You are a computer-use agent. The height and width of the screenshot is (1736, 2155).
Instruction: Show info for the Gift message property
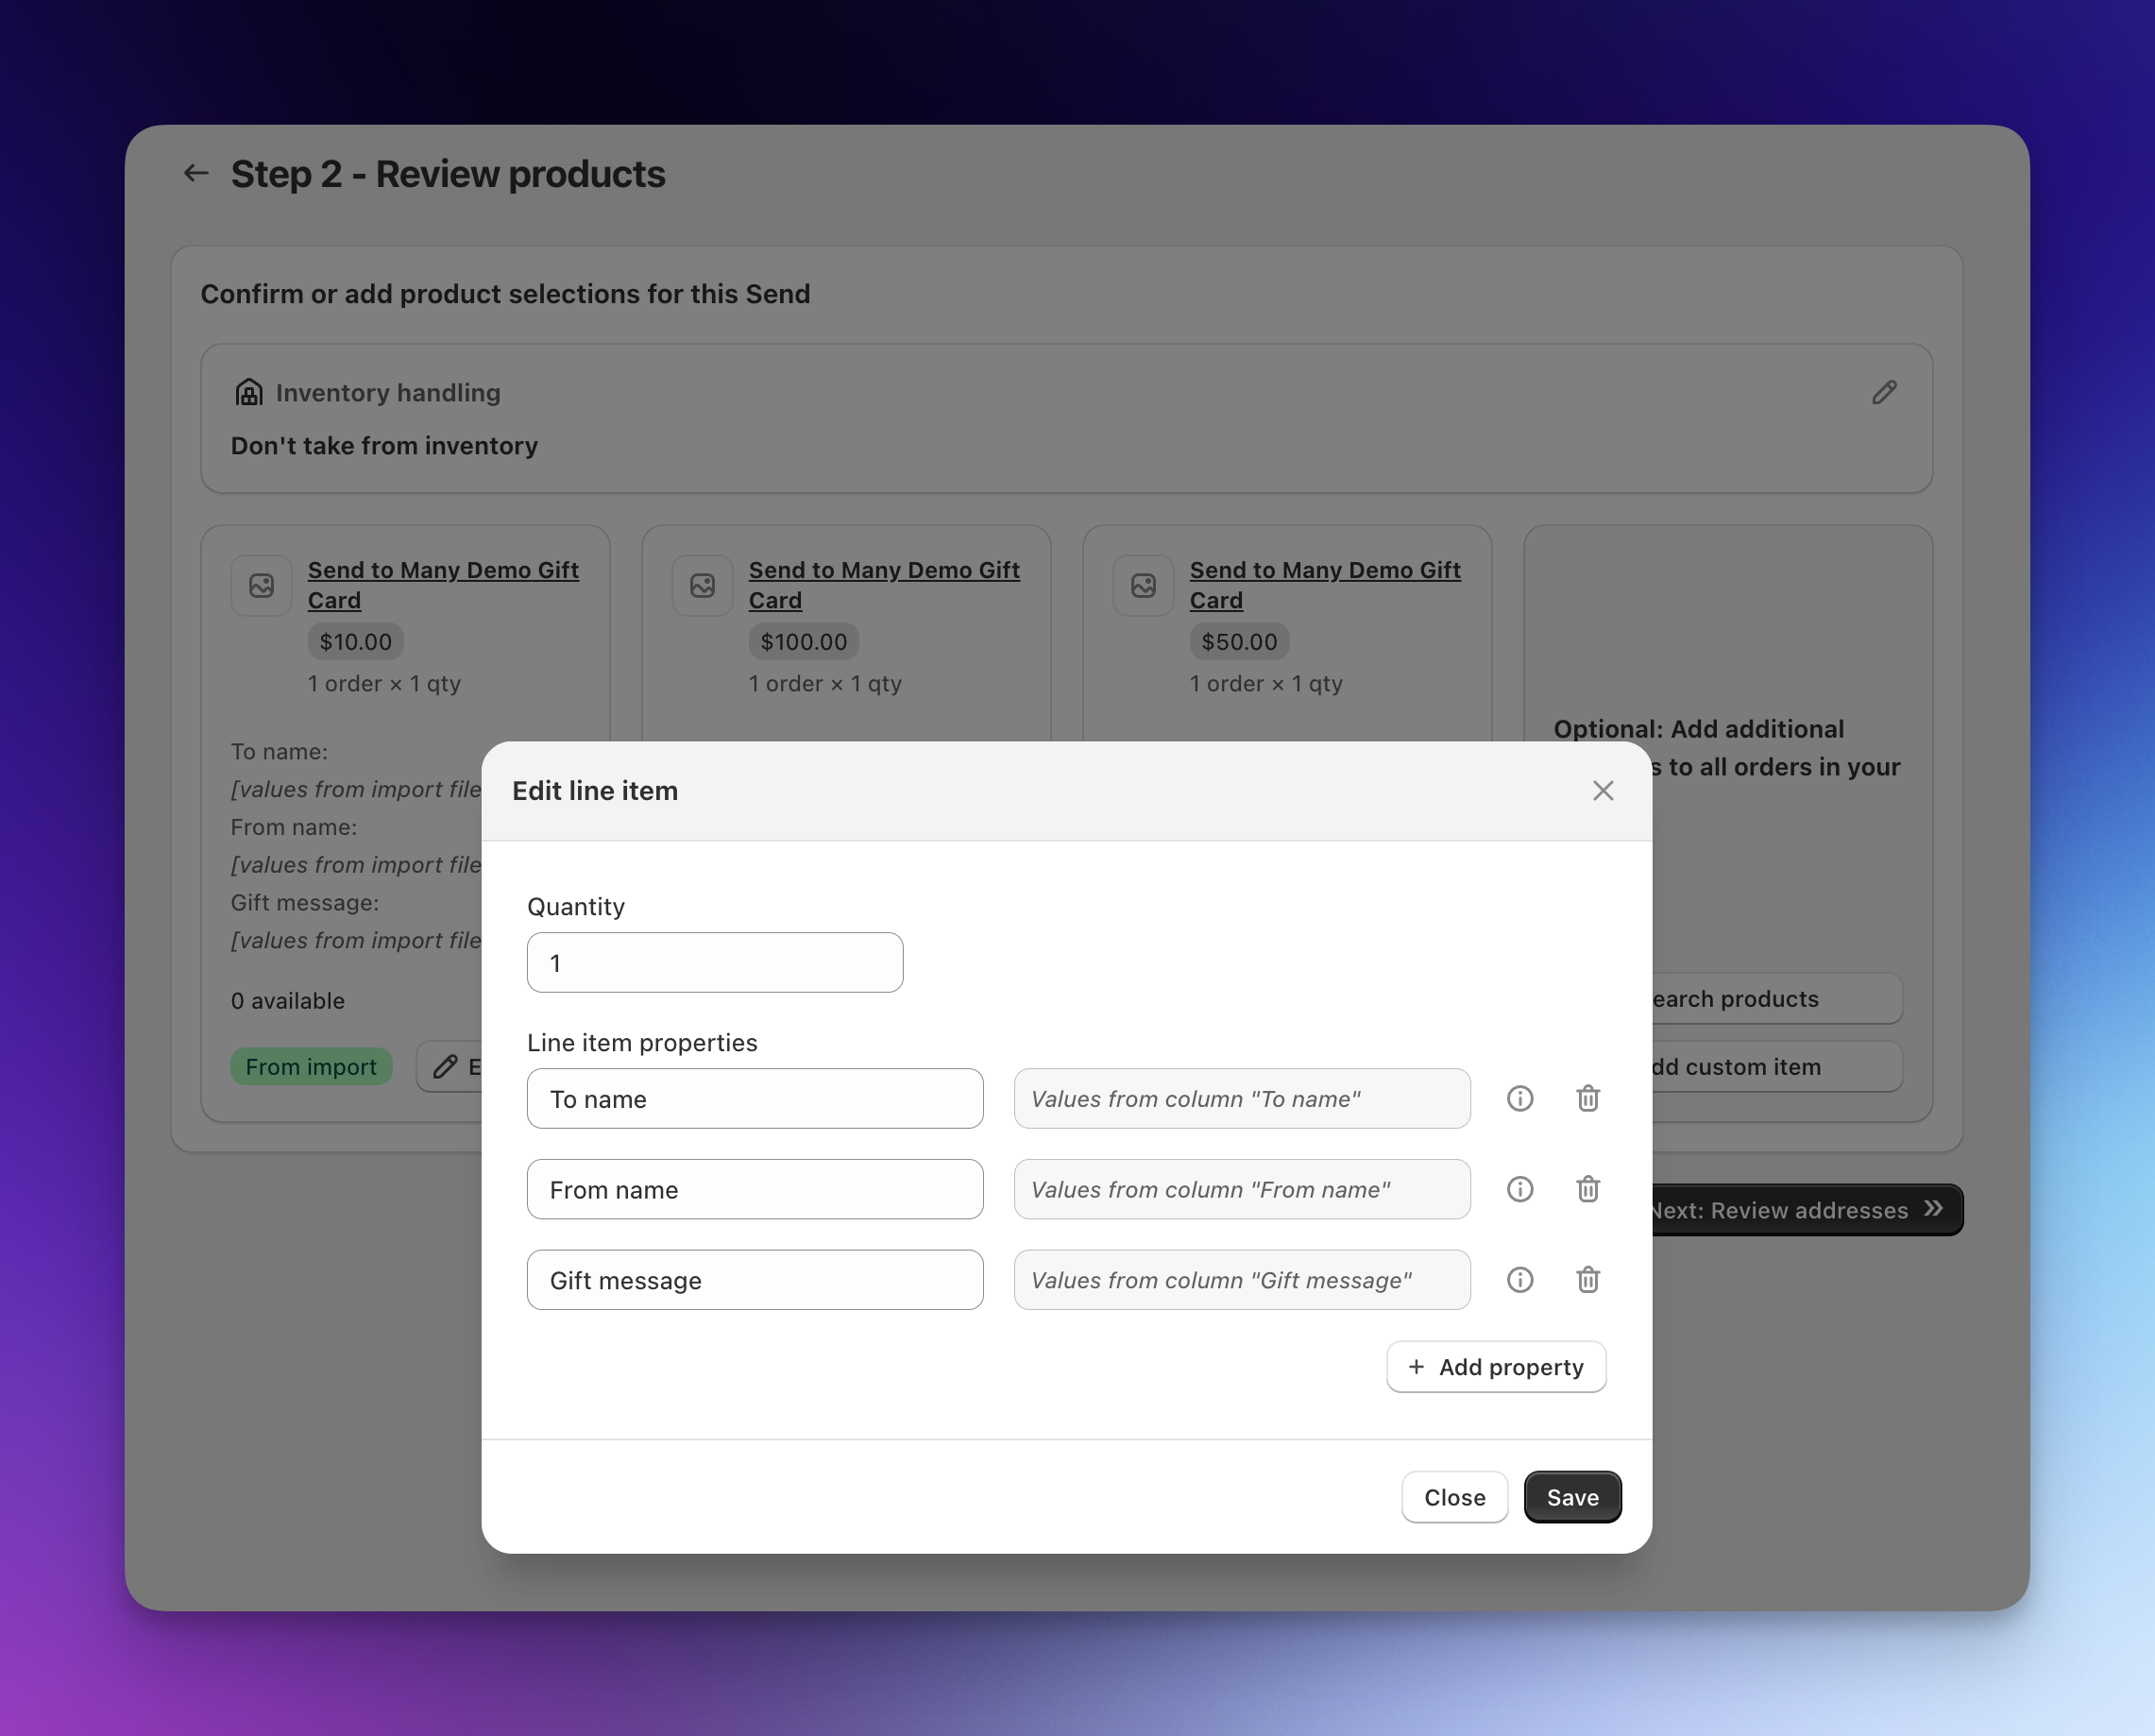[x=1520, y=1280]
